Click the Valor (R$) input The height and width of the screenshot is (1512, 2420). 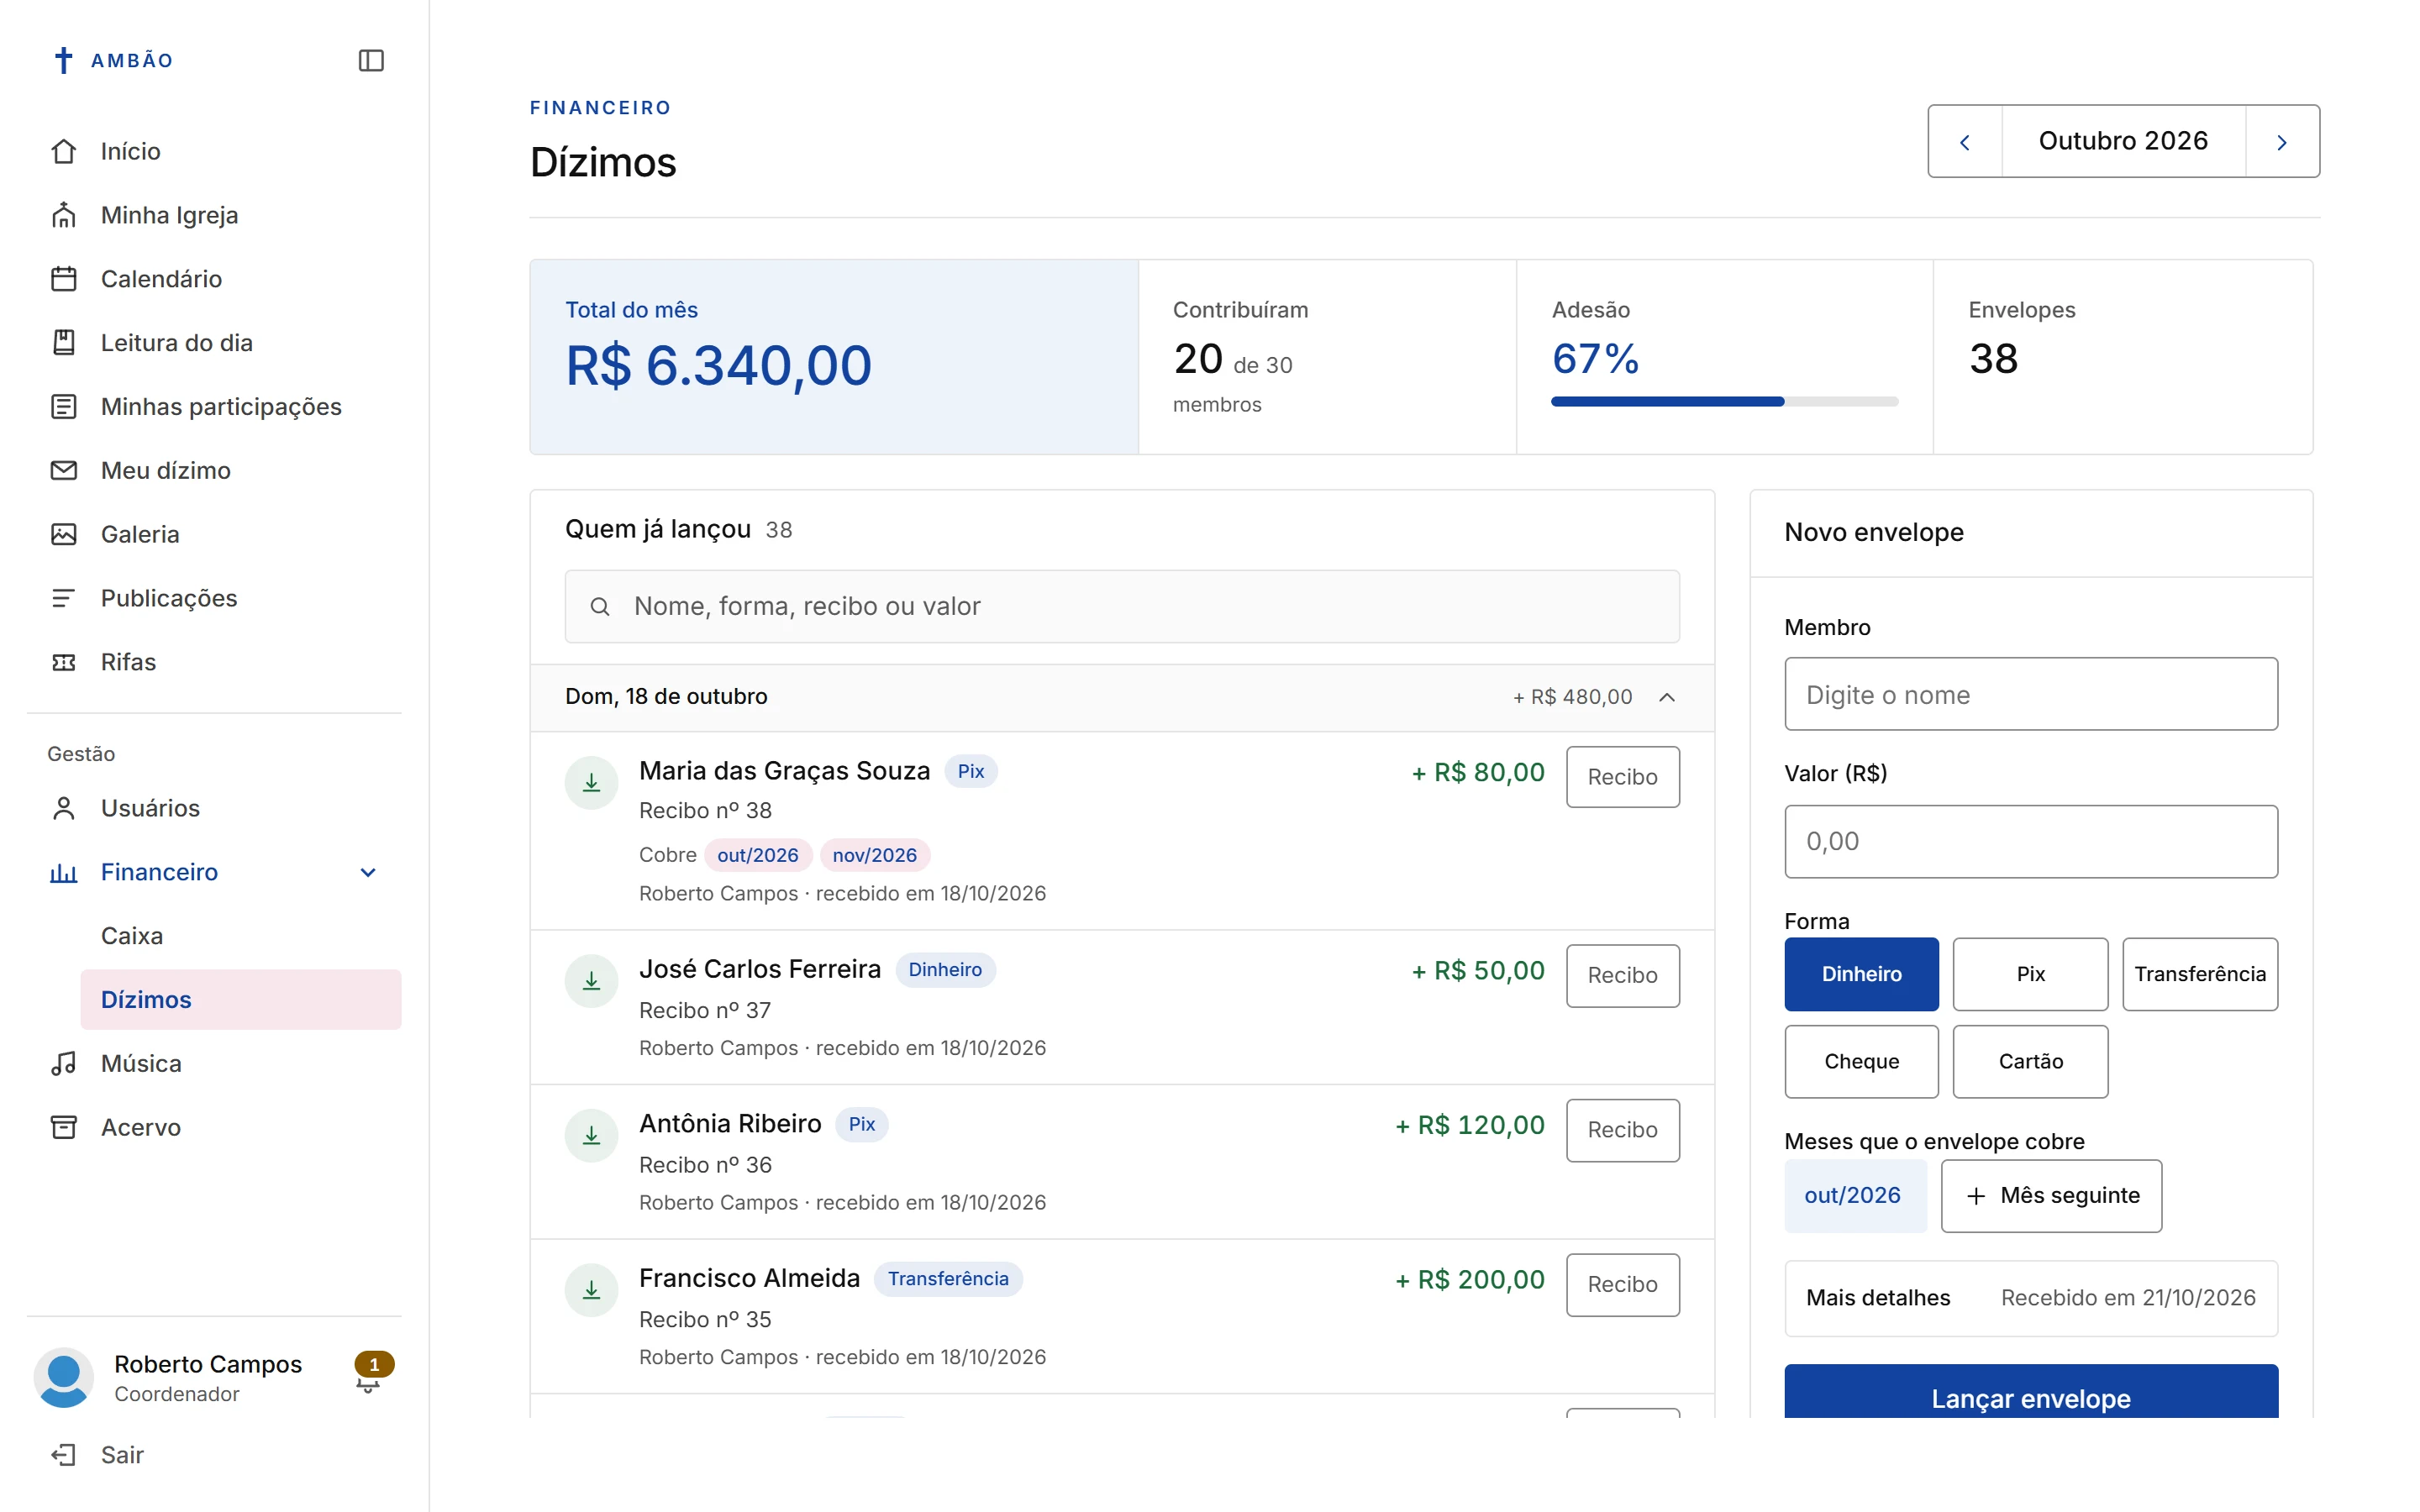click(2031, 842)
